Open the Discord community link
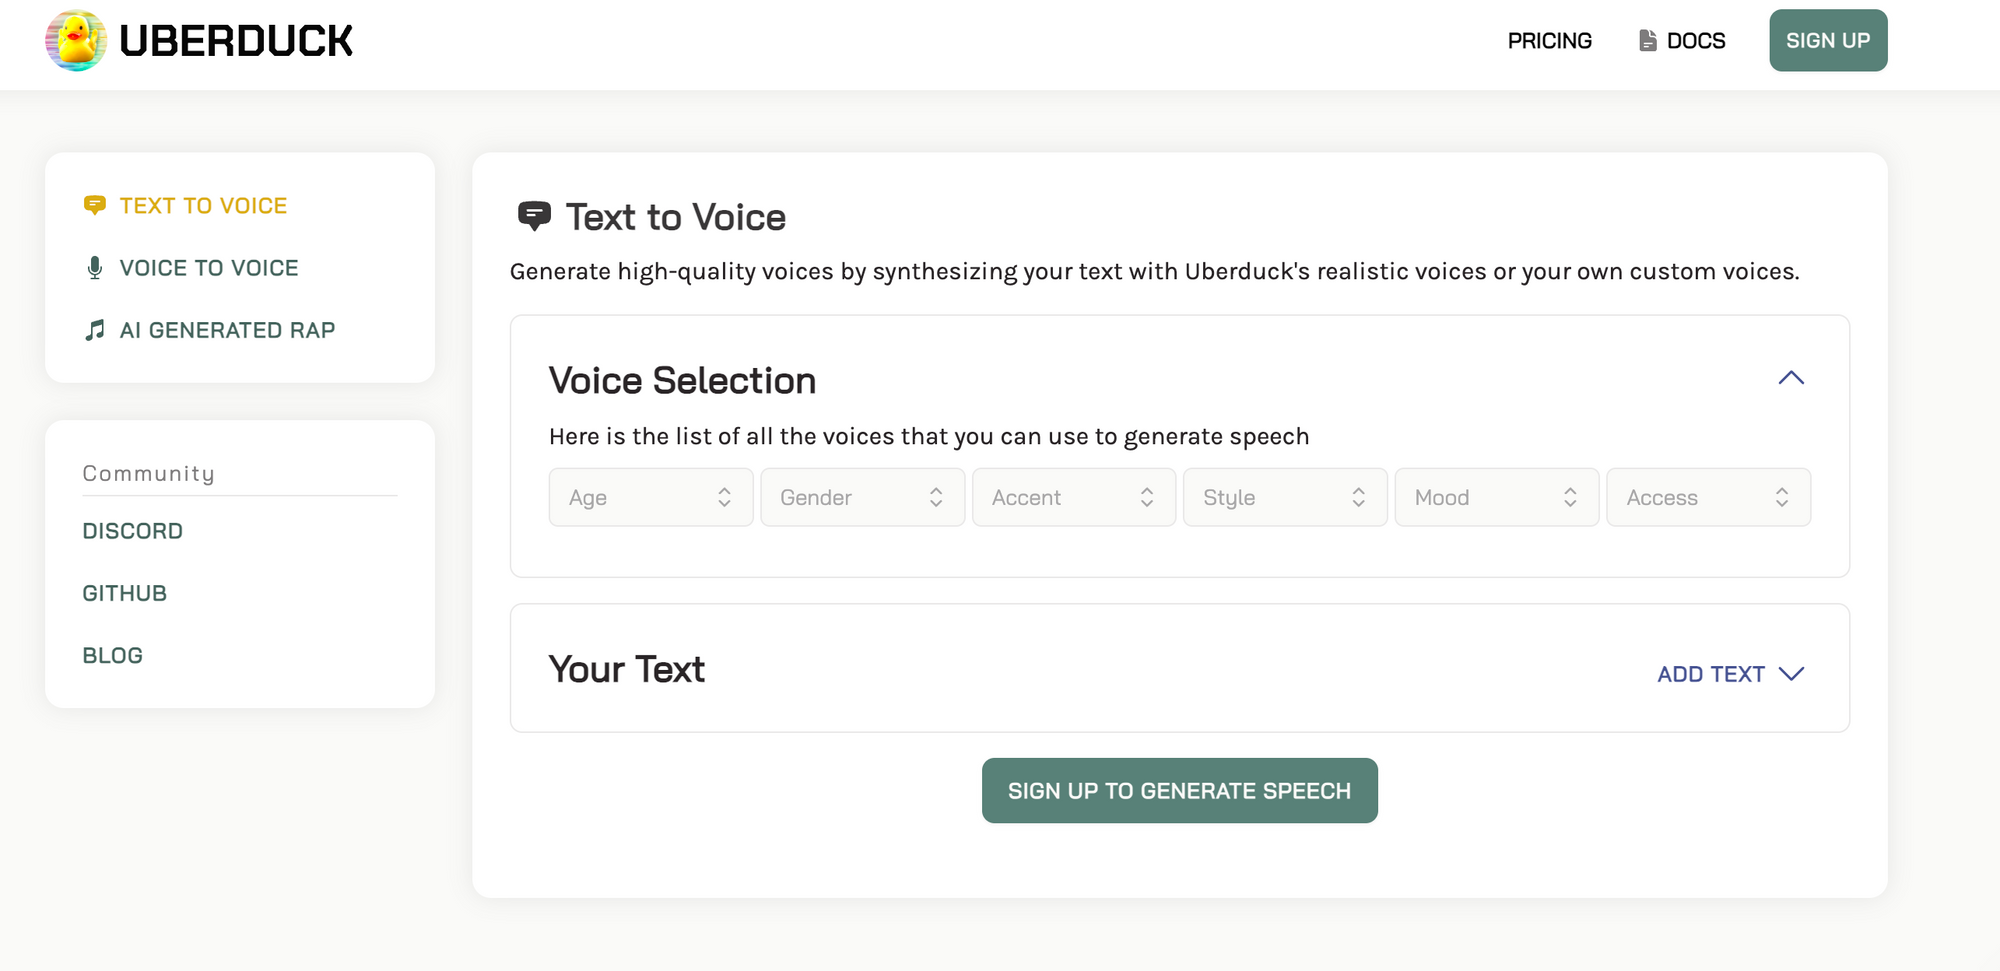Viewport: 2000px width, 971px height. [132, 531]
